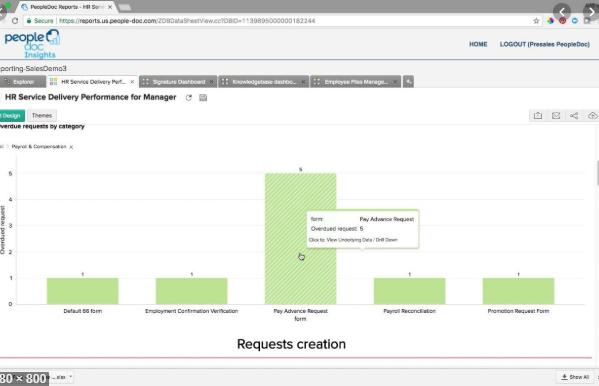Screen dimensions: 599x386
Task: Close the HR Service Delivery tab
Action: 132,82
